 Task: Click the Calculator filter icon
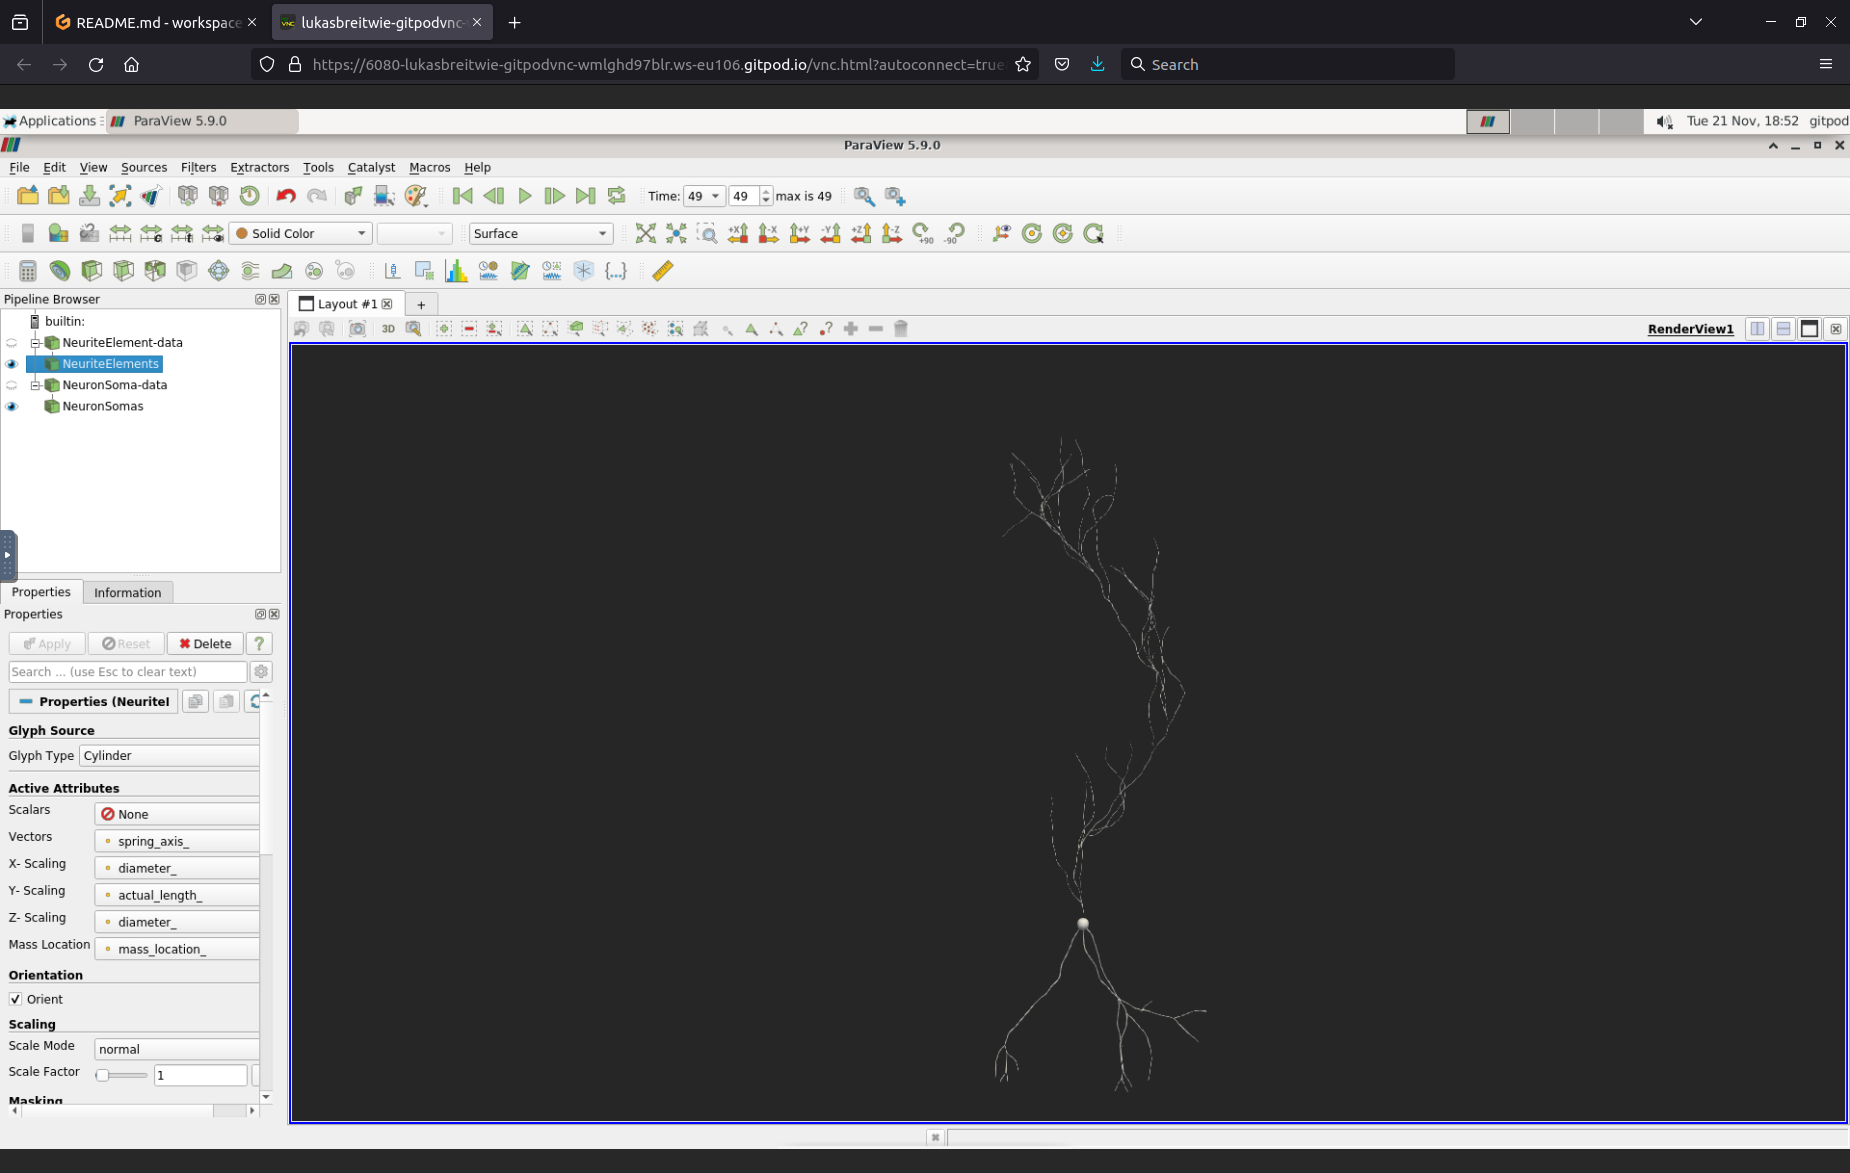click(x=28, y=271)
